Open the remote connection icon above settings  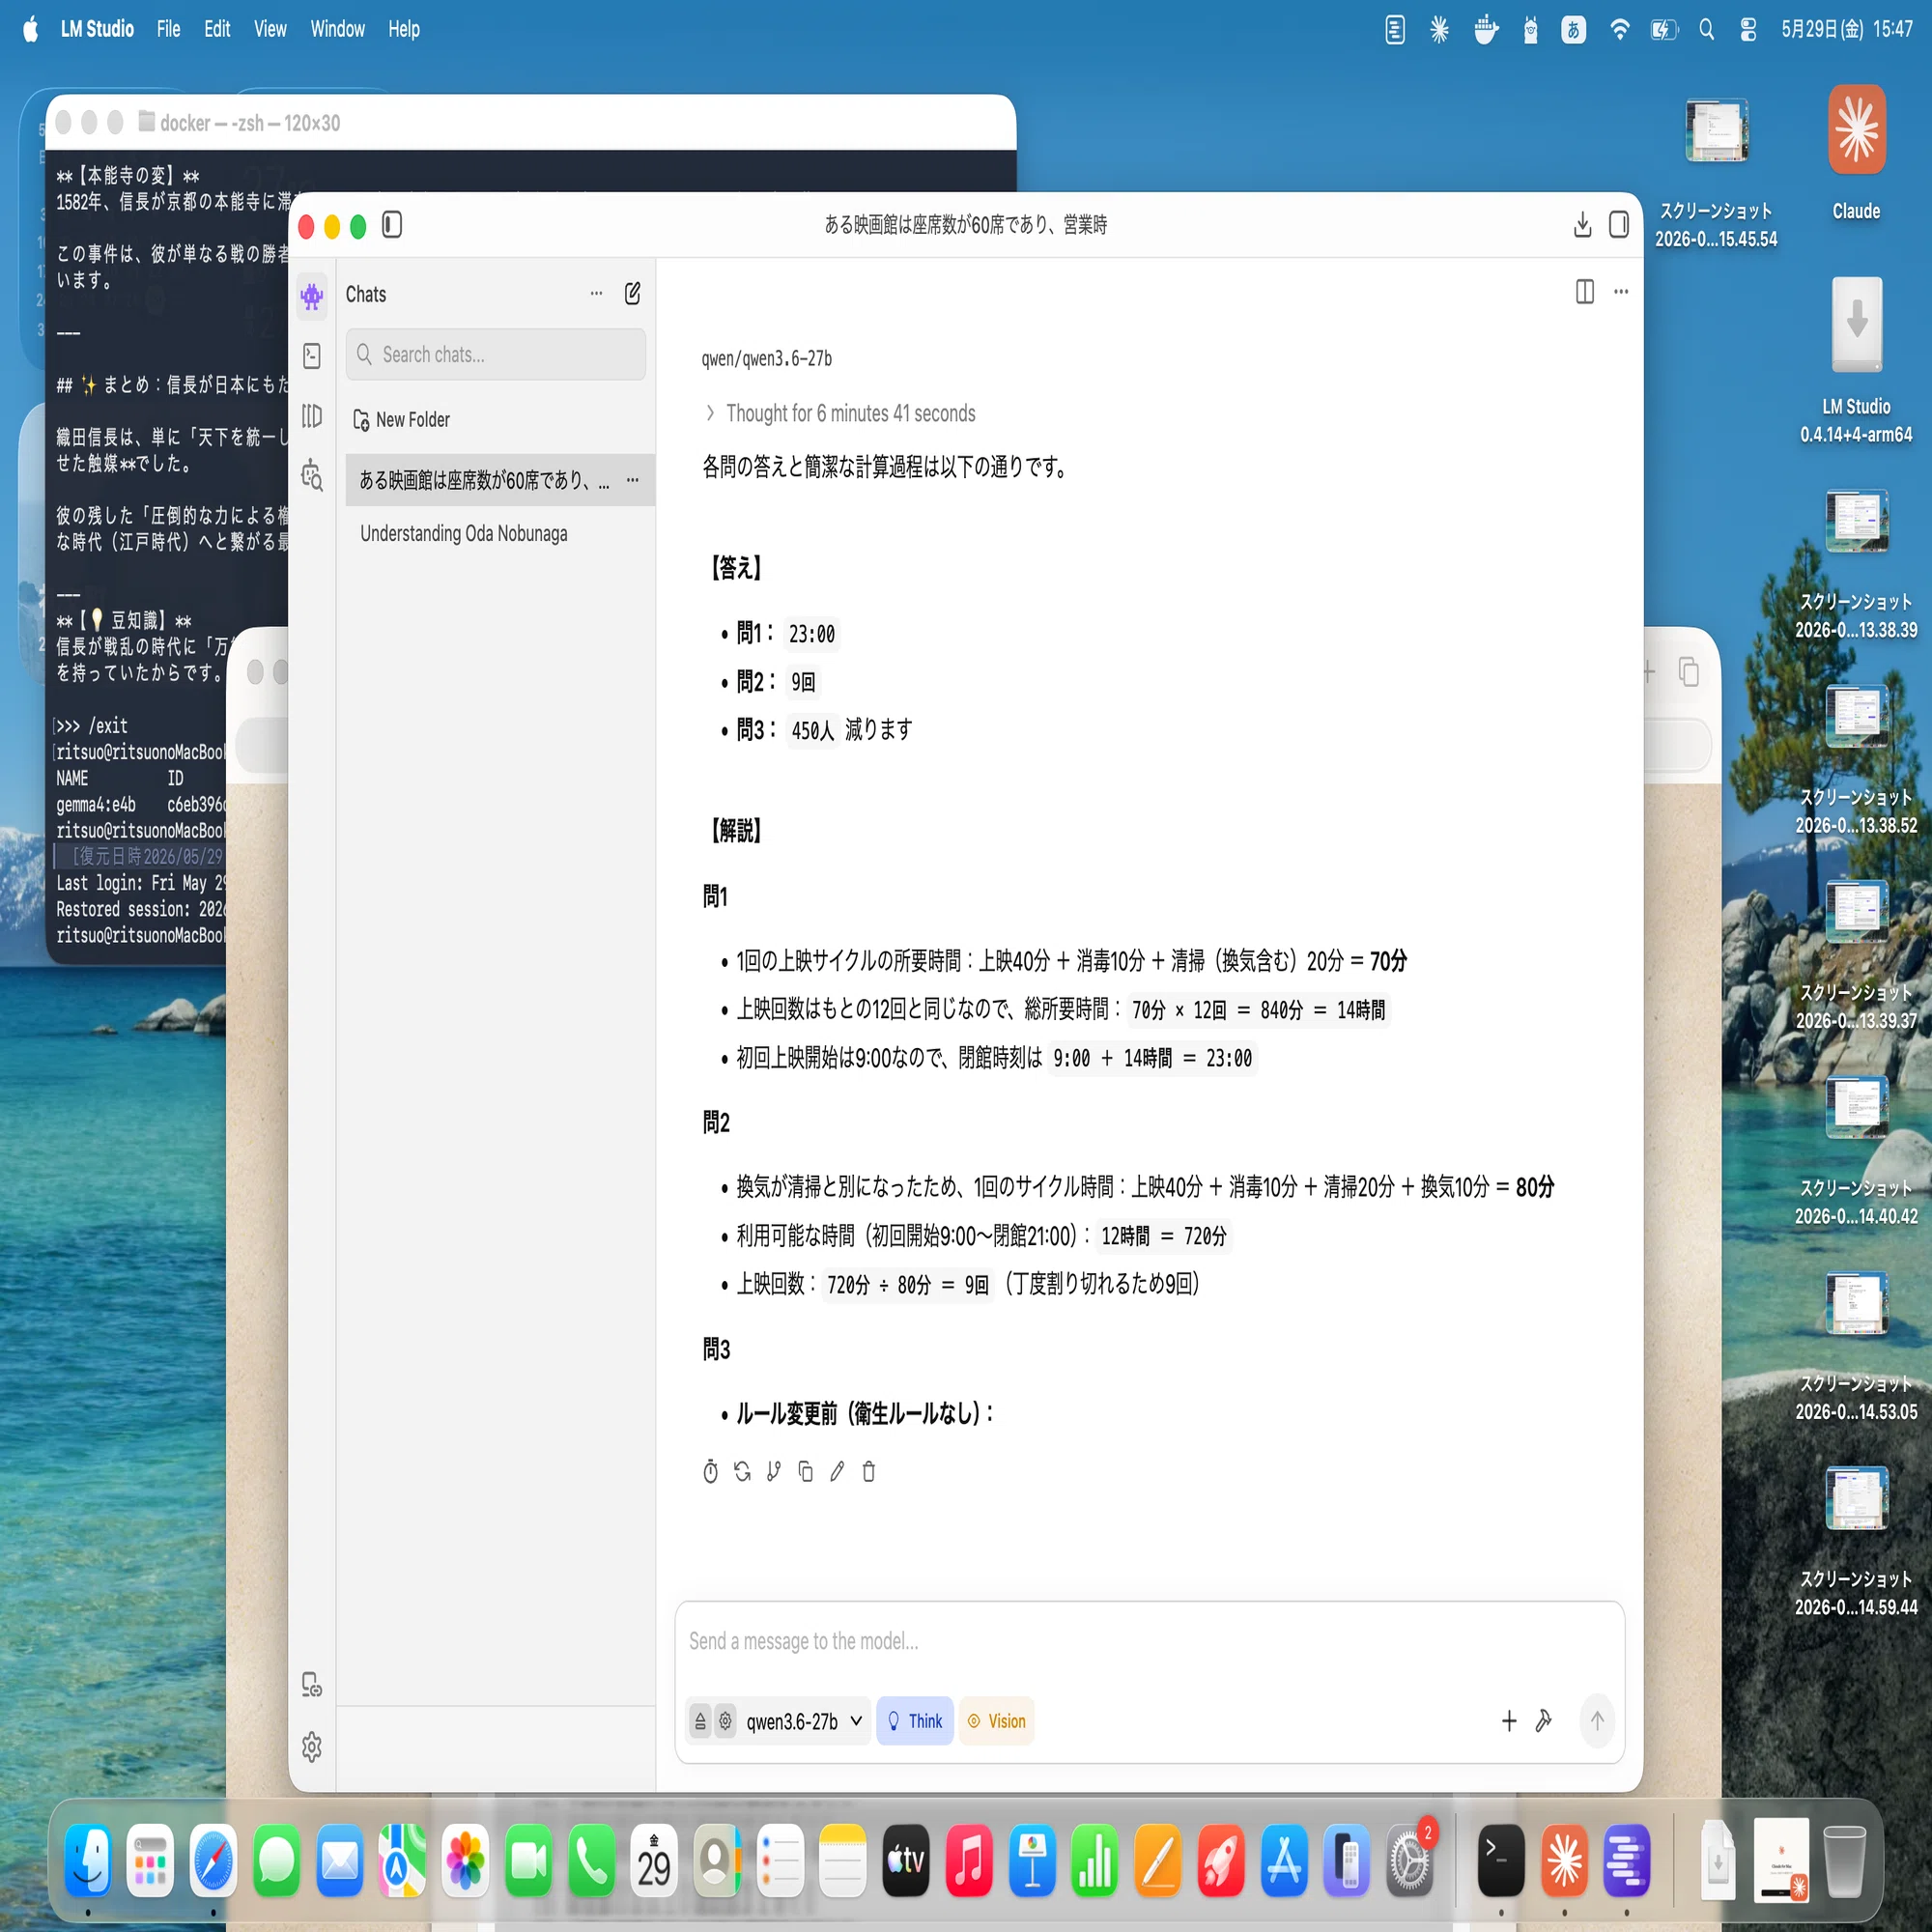[x=312, y=1685]
